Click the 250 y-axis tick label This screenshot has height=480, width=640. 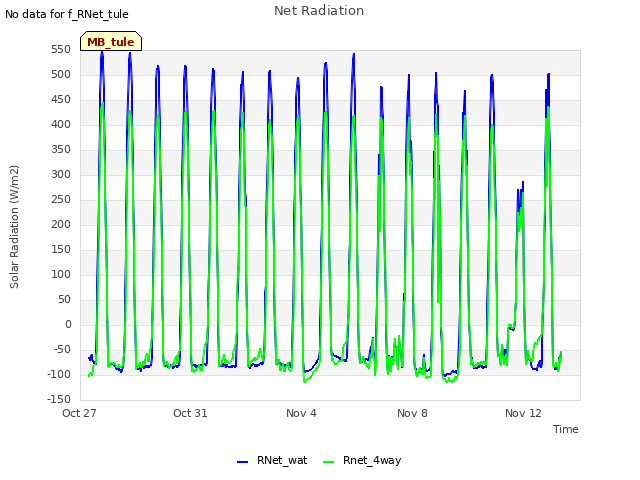(x=61, y=200)
